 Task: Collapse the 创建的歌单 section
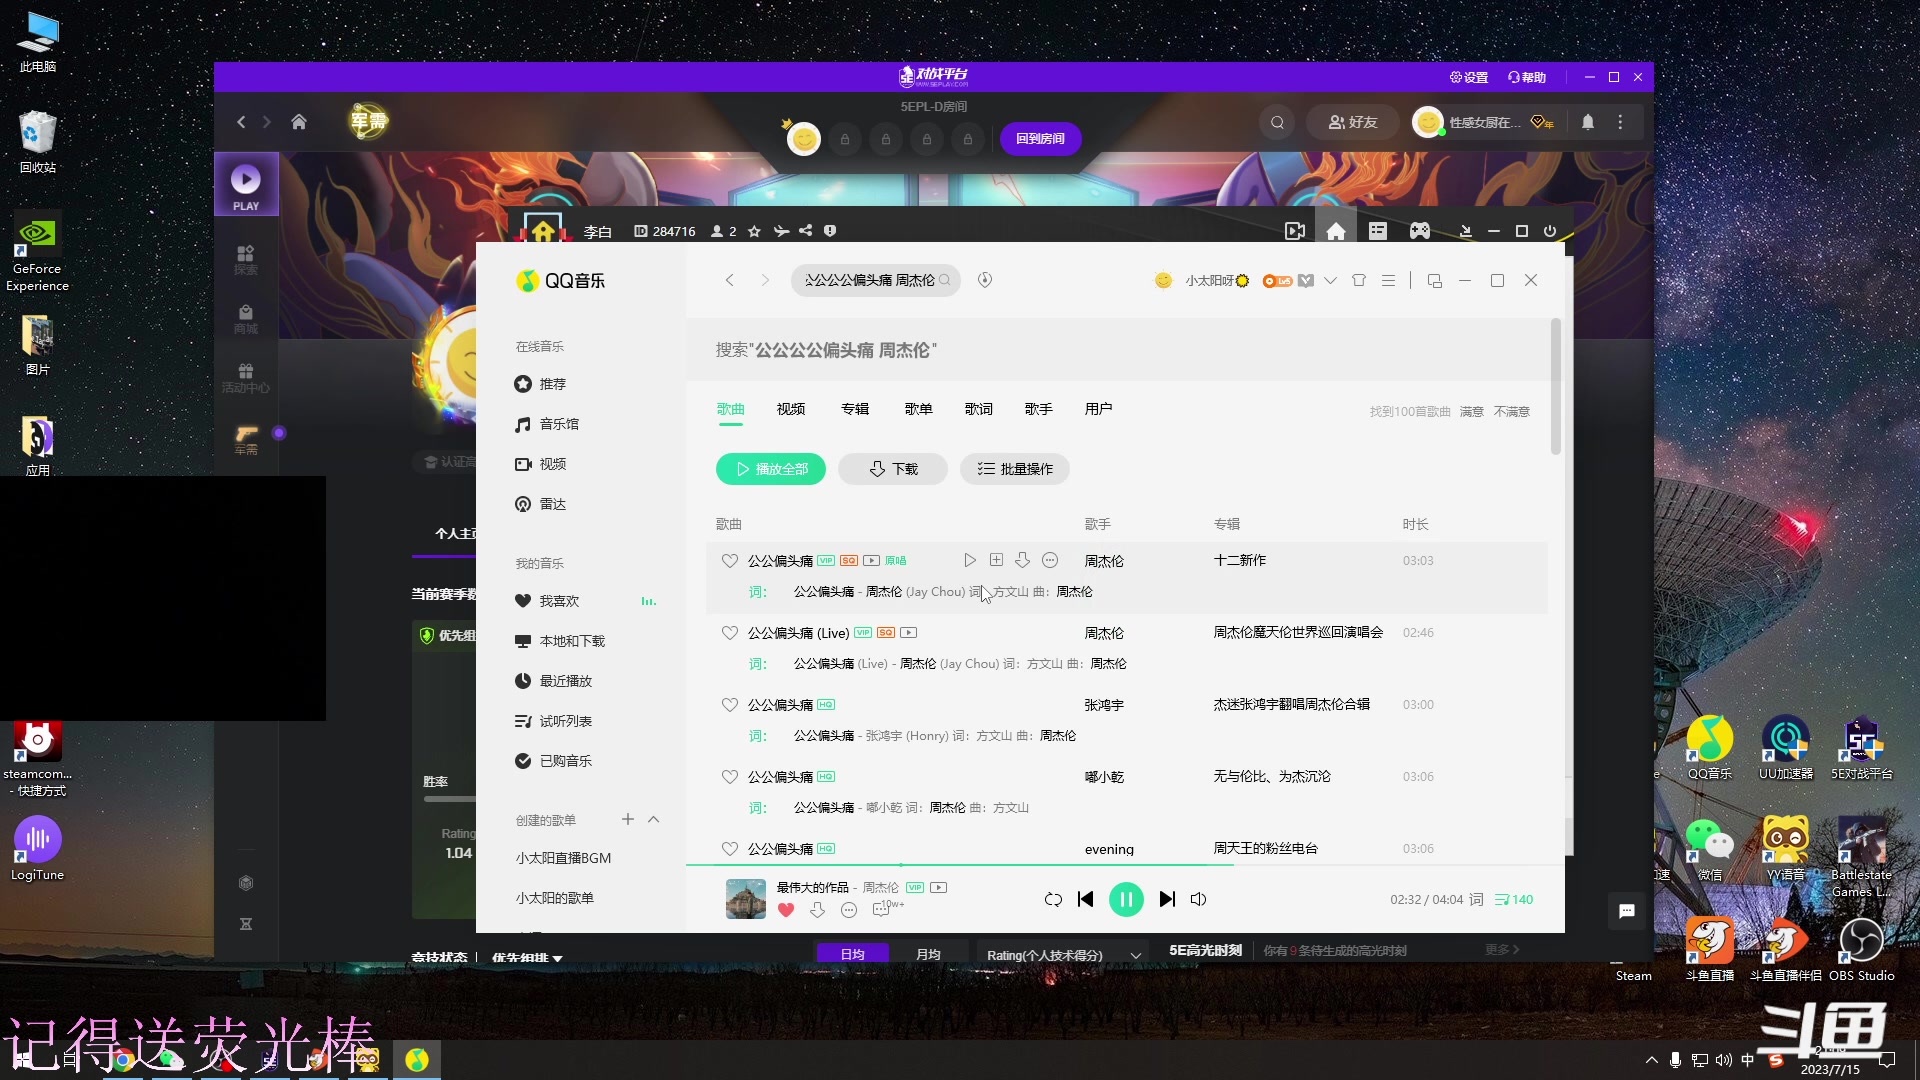click(x=654, y=819)
